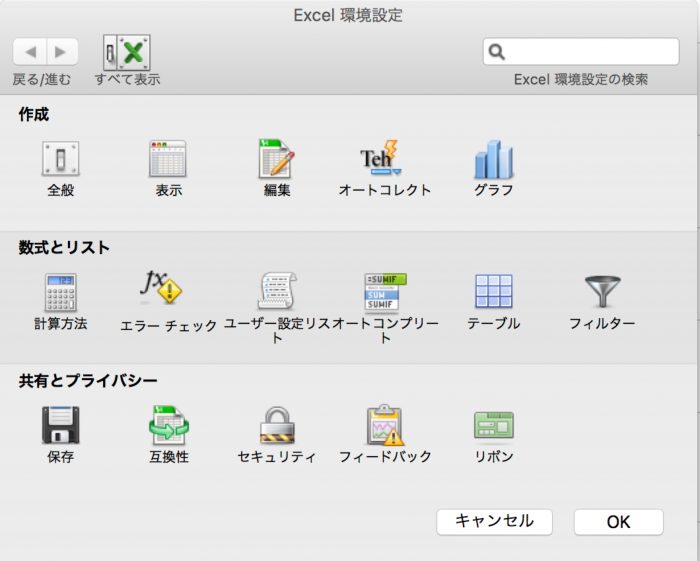Open the 全般 (General) preferences icon
The height and width of the screenshot is (561, 700).
click(x=60, y=159)
